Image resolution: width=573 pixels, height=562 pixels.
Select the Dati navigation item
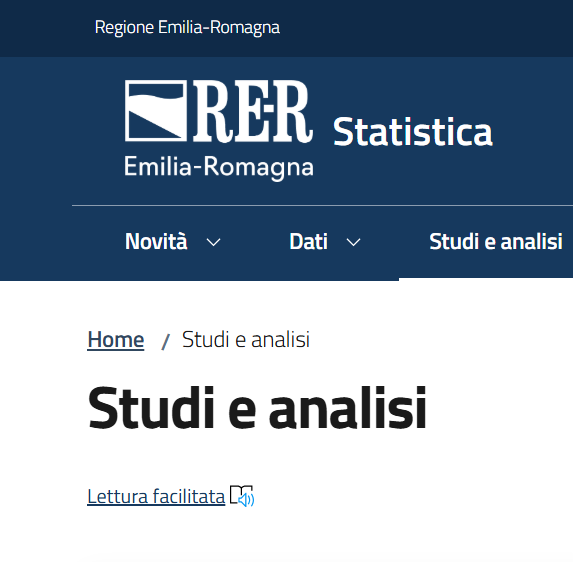pyautogui.click(x=308, y=242)
